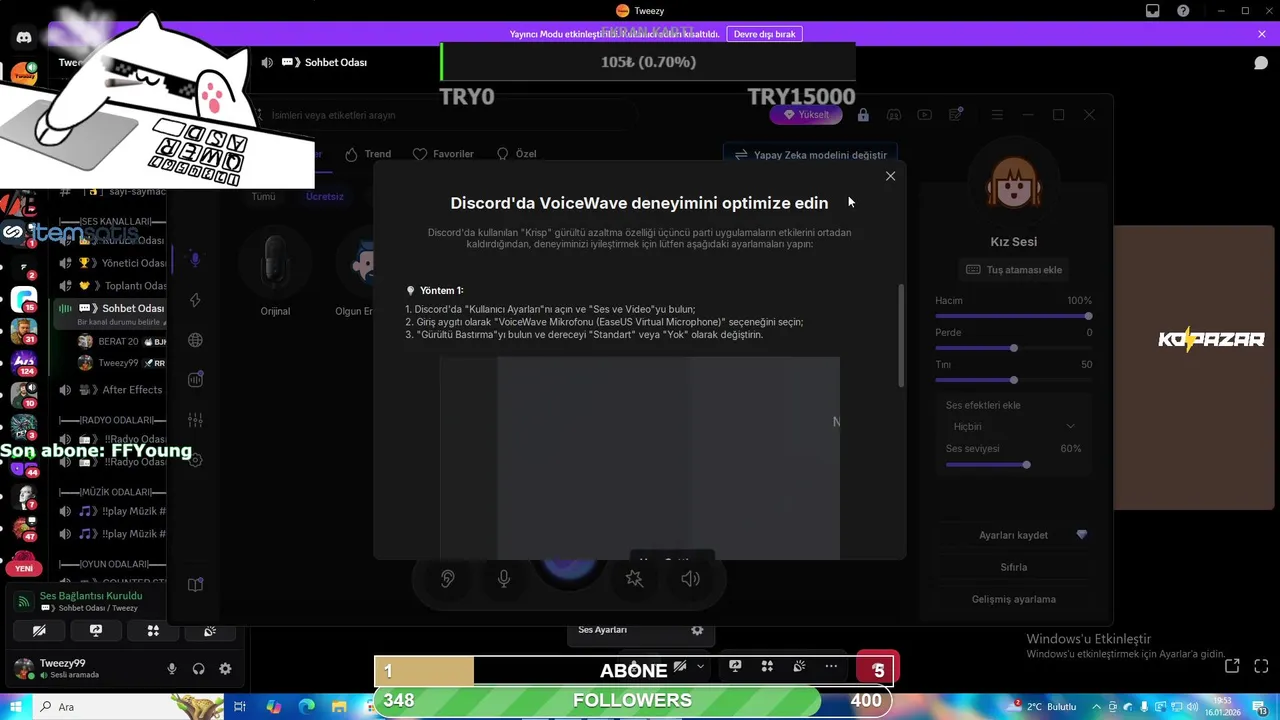Close the Discord optimization dialog
The width and height of the screenshot is (1280, 720).
pyautogui.click(x=890, y=176)
